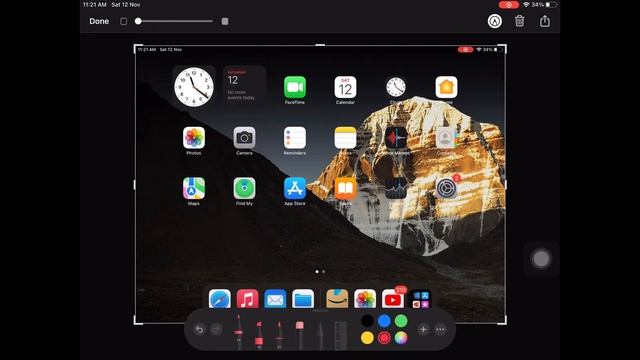Click the bottom-right crop corner handle
Screen dimensions: 640x360
point(502,321)
